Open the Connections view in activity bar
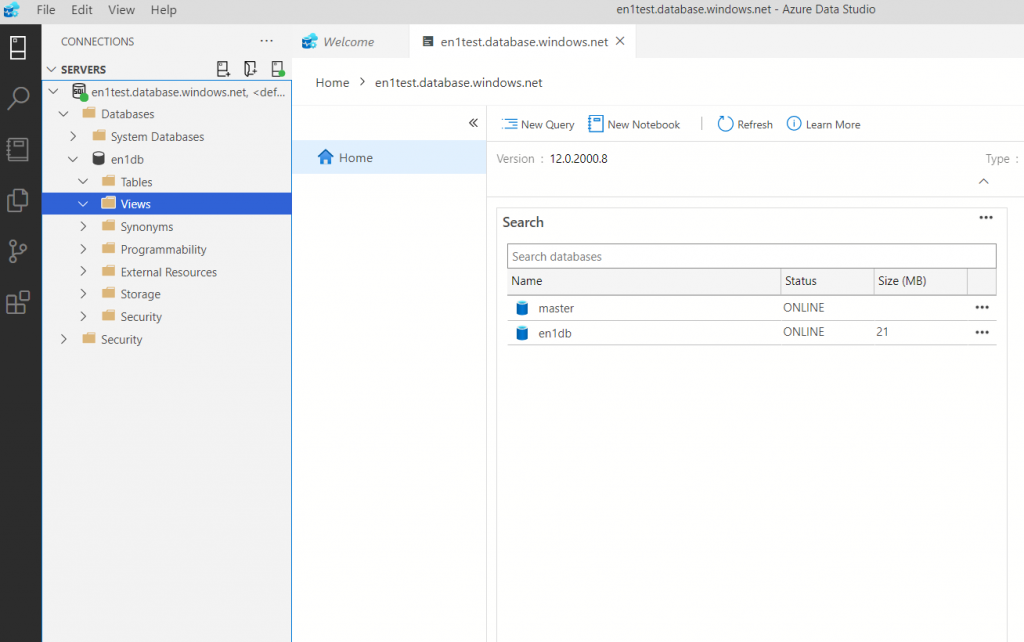Image resolution: width=1024 pixels, height=642 pixels. (x=18, y=48)
